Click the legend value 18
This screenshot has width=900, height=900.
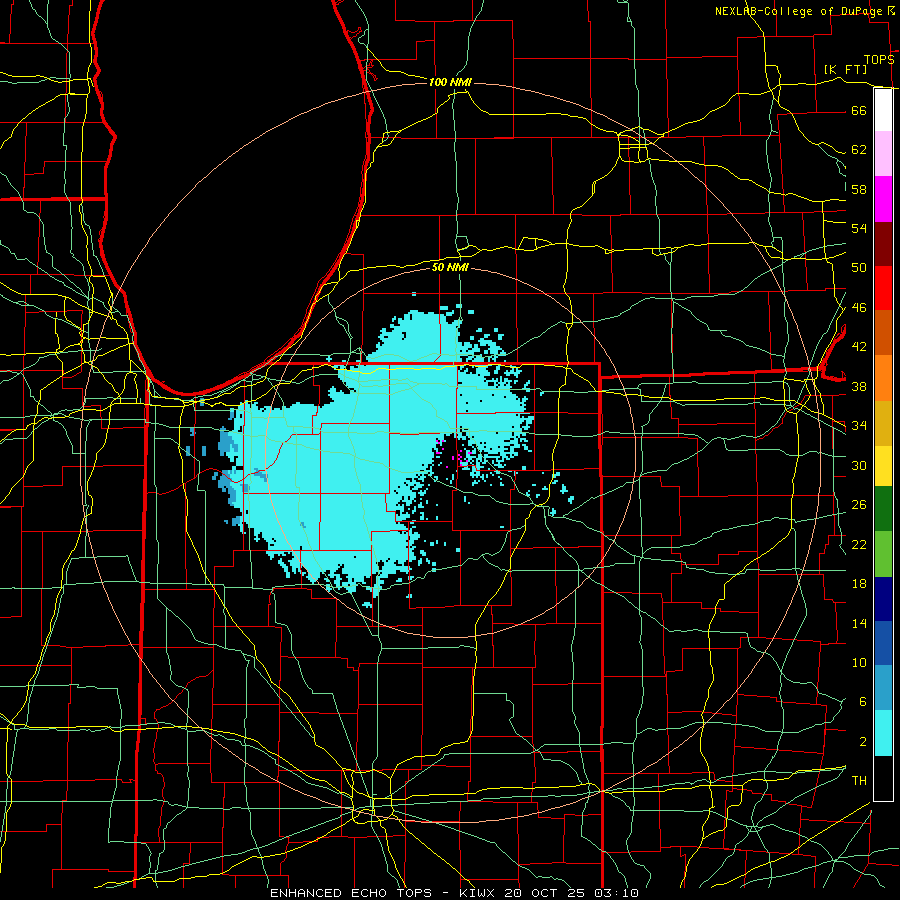[x=859, y=584]
